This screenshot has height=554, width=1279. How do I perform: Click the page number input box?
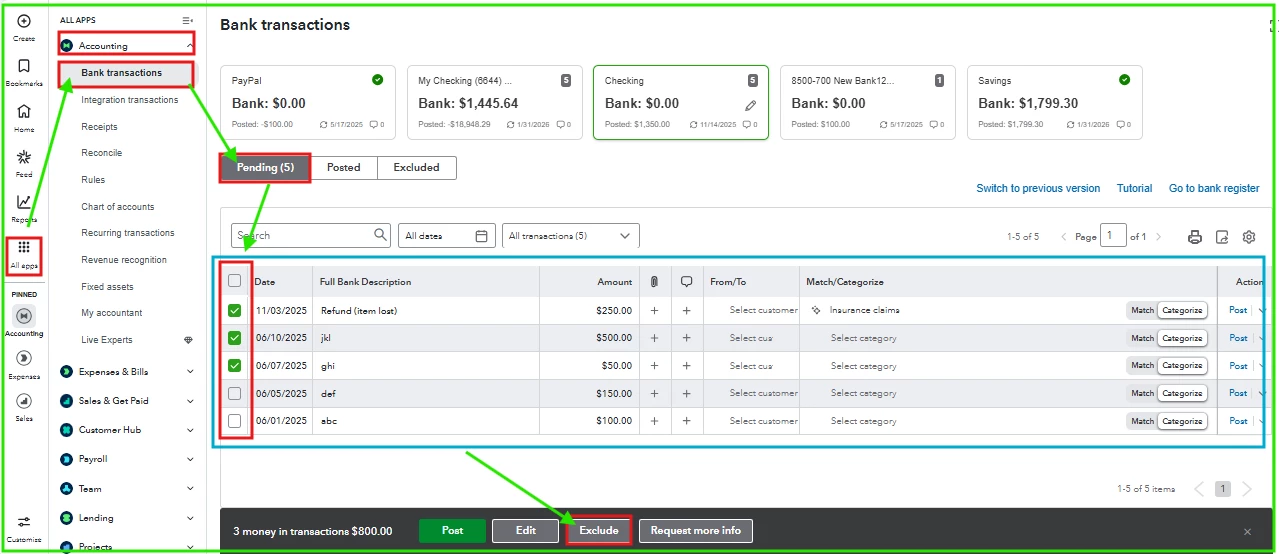[x=1113, y=236]
